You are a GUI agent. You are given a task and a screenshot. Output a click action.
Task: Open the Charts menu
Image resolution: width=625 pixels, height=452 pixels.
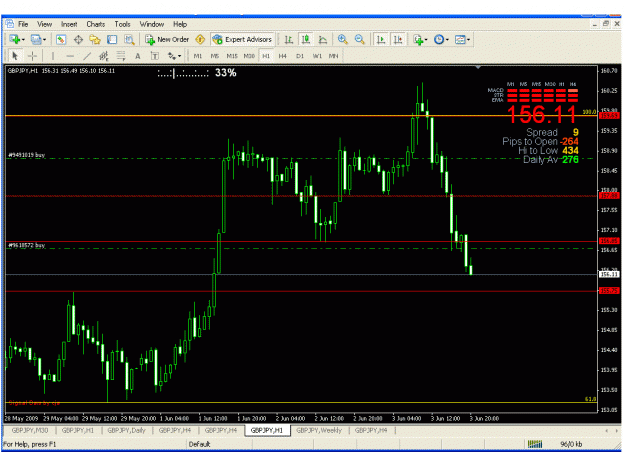tap(96, 24)
